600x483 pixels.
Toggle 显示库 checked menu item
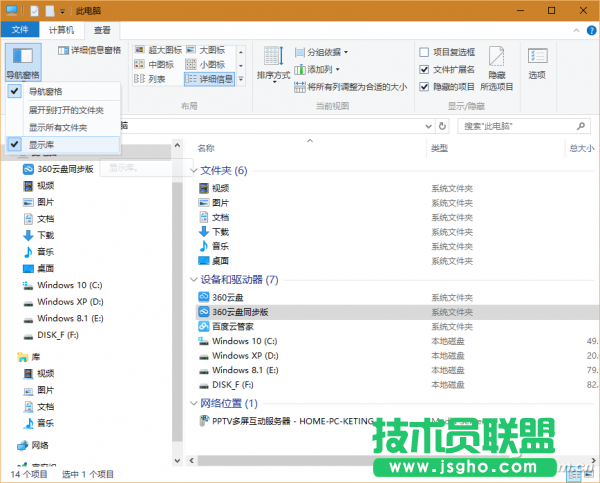pos(63,145)
